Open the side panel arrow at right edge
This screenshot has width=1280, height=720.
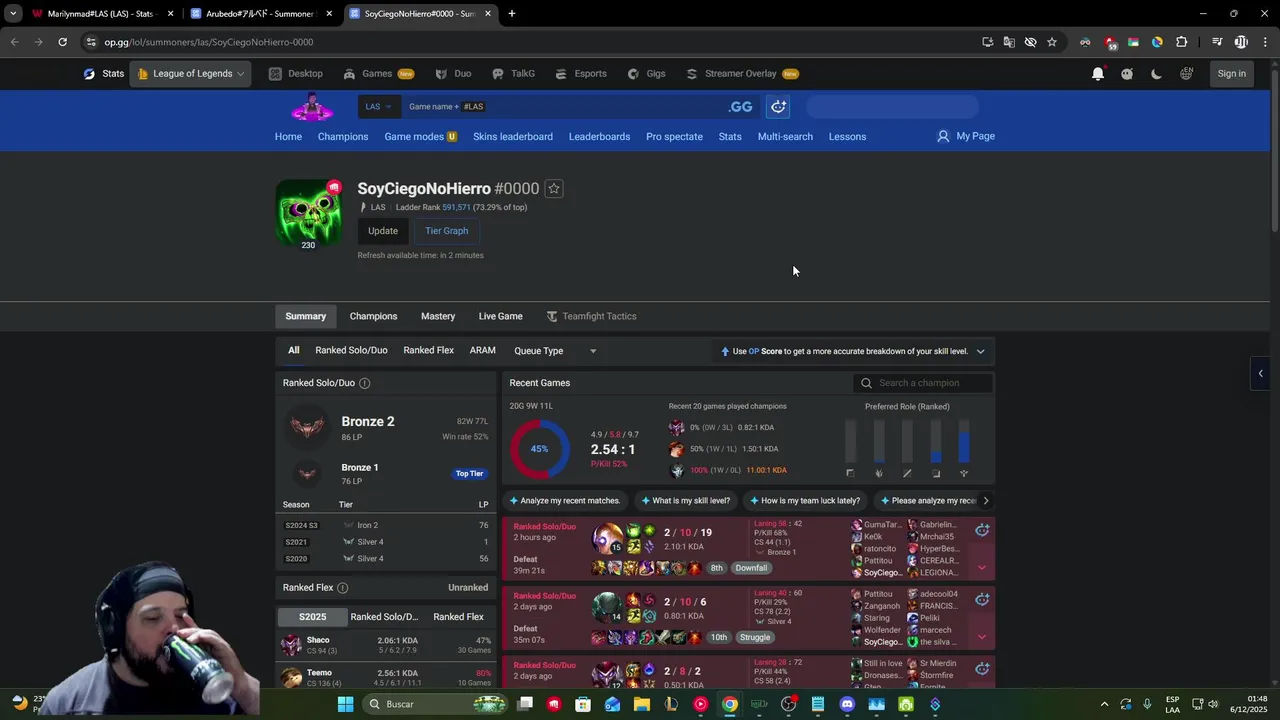pos(1260,373)
